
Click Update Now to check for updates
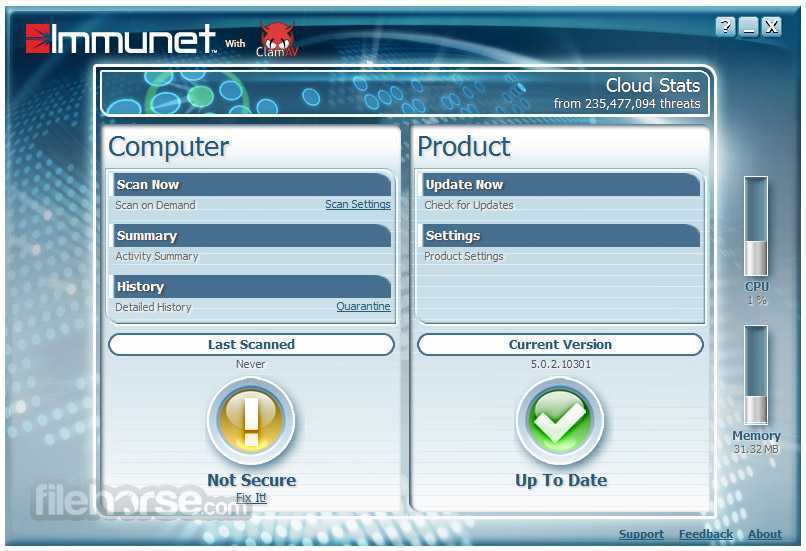coord(464,185)
